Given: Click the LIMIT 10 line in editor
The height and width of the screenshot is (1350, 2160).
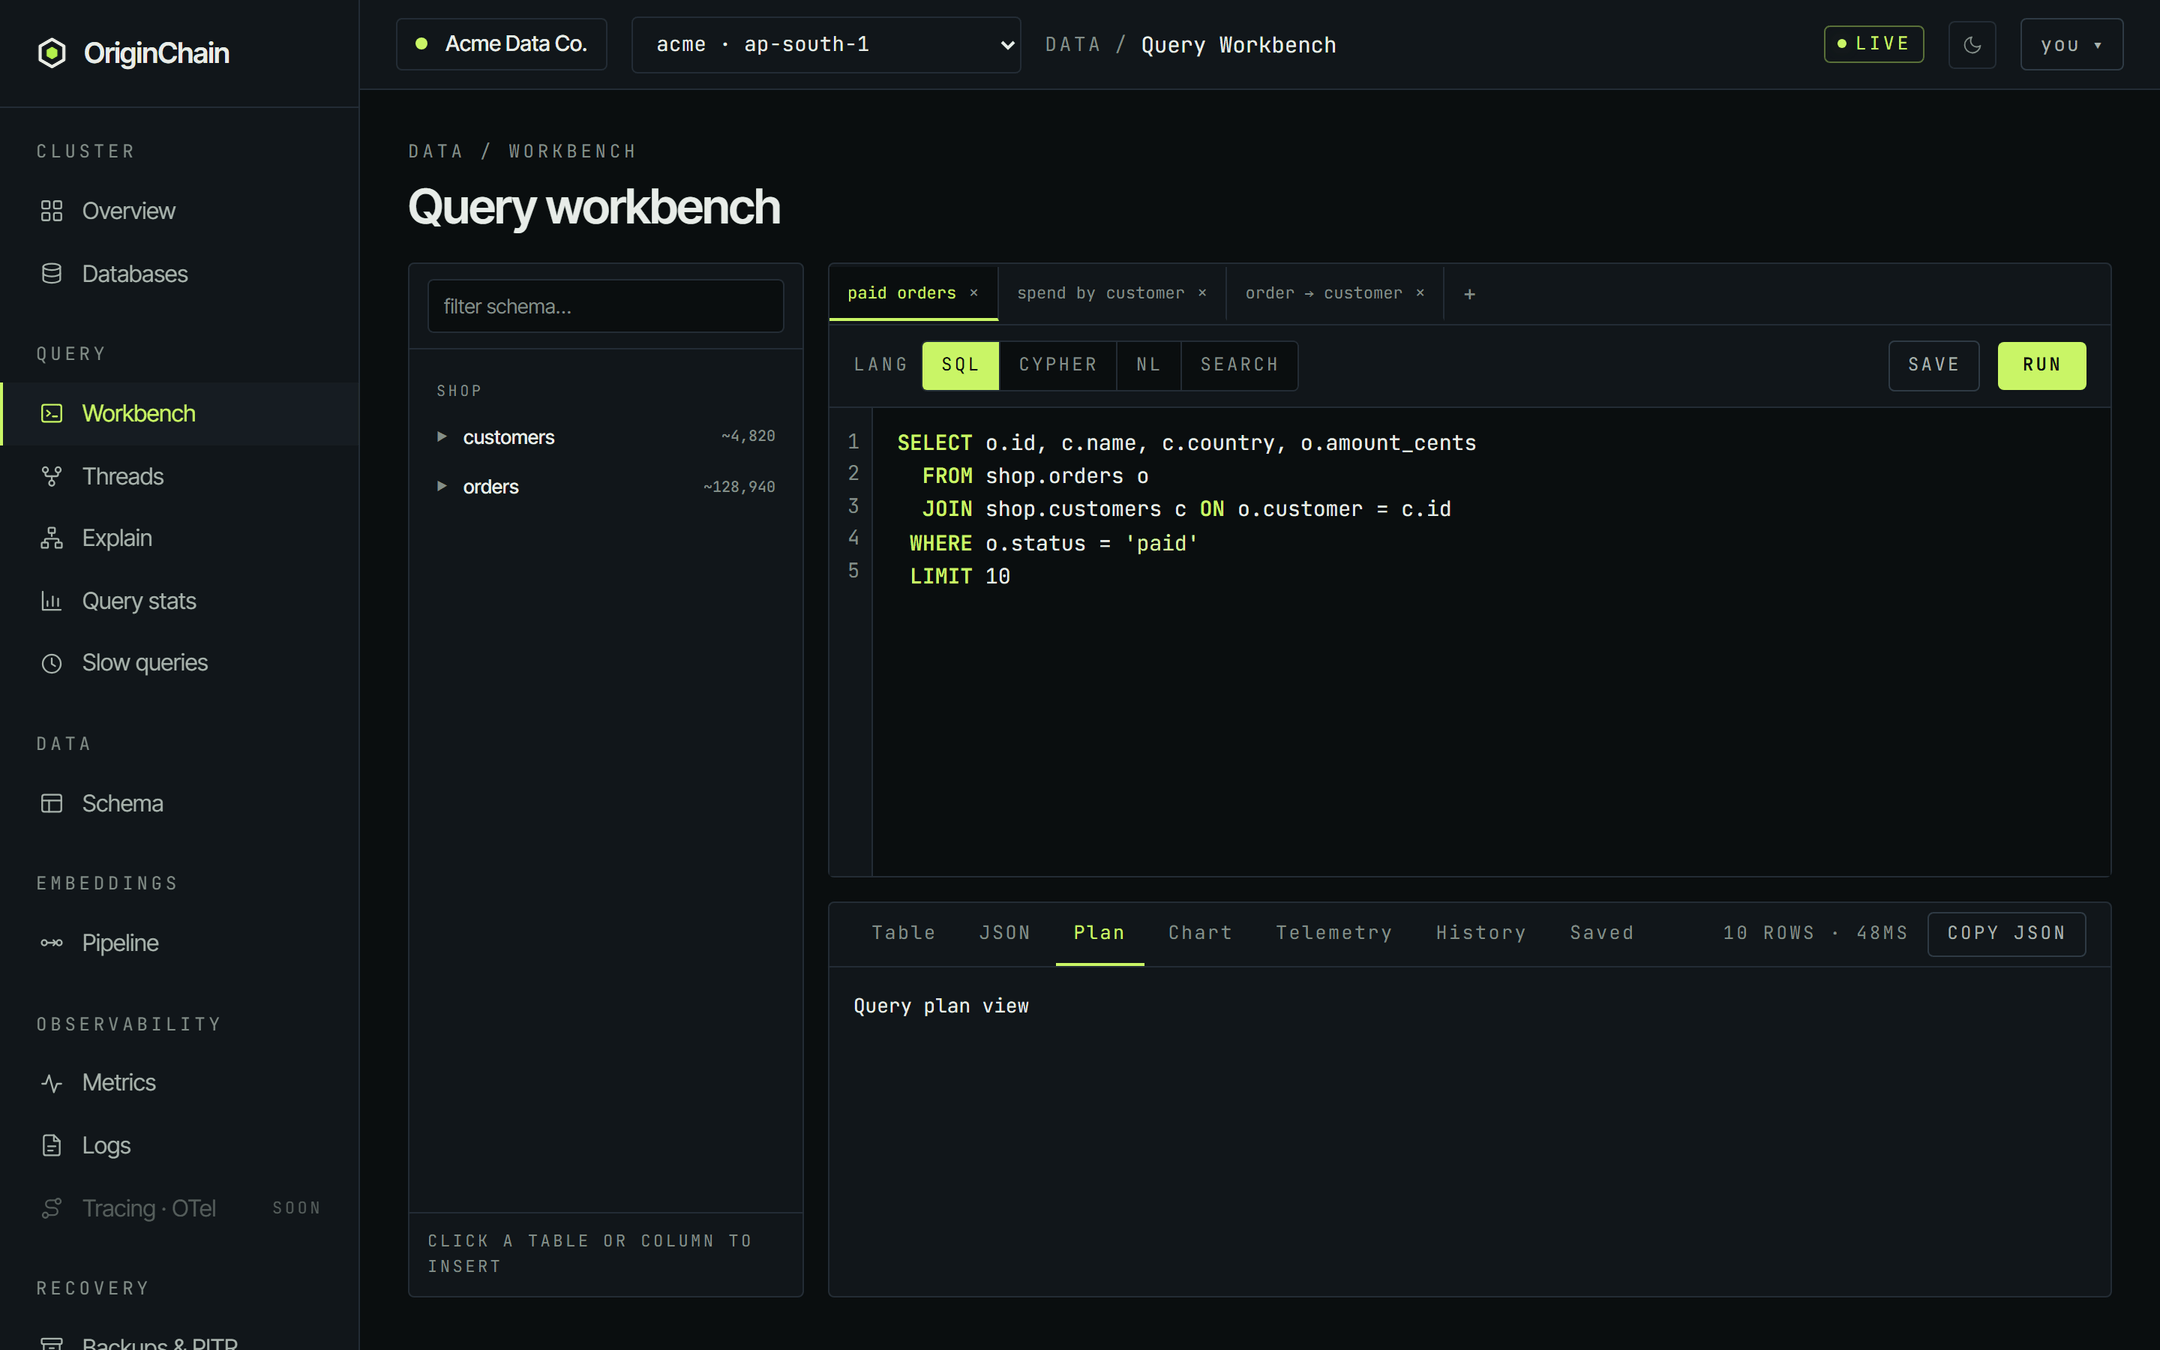Looking at the screenshot, I should click(959, 576).
